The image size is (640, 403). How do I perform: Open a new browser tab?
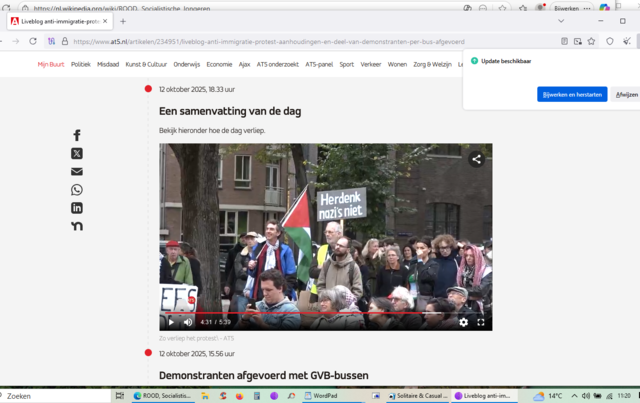[123, 21]
